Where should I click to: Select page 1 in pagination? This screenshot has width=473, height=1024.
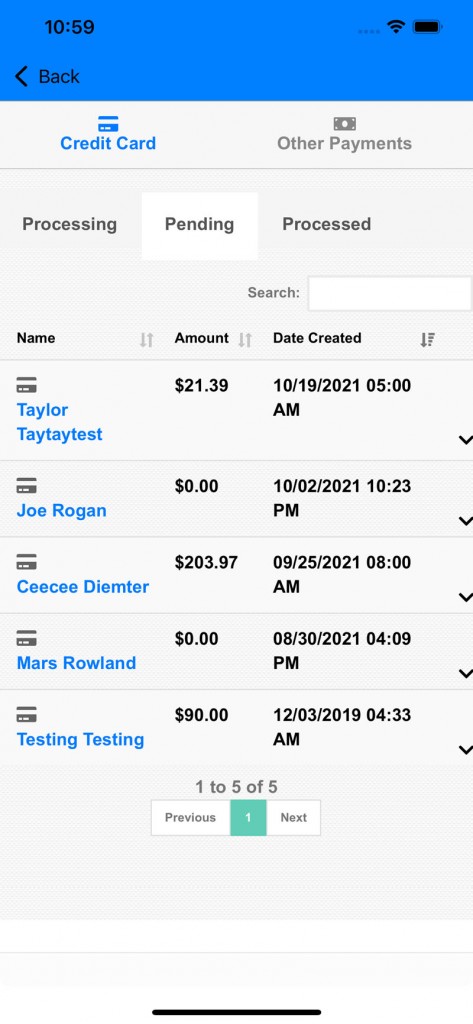[x=248, y=818]
